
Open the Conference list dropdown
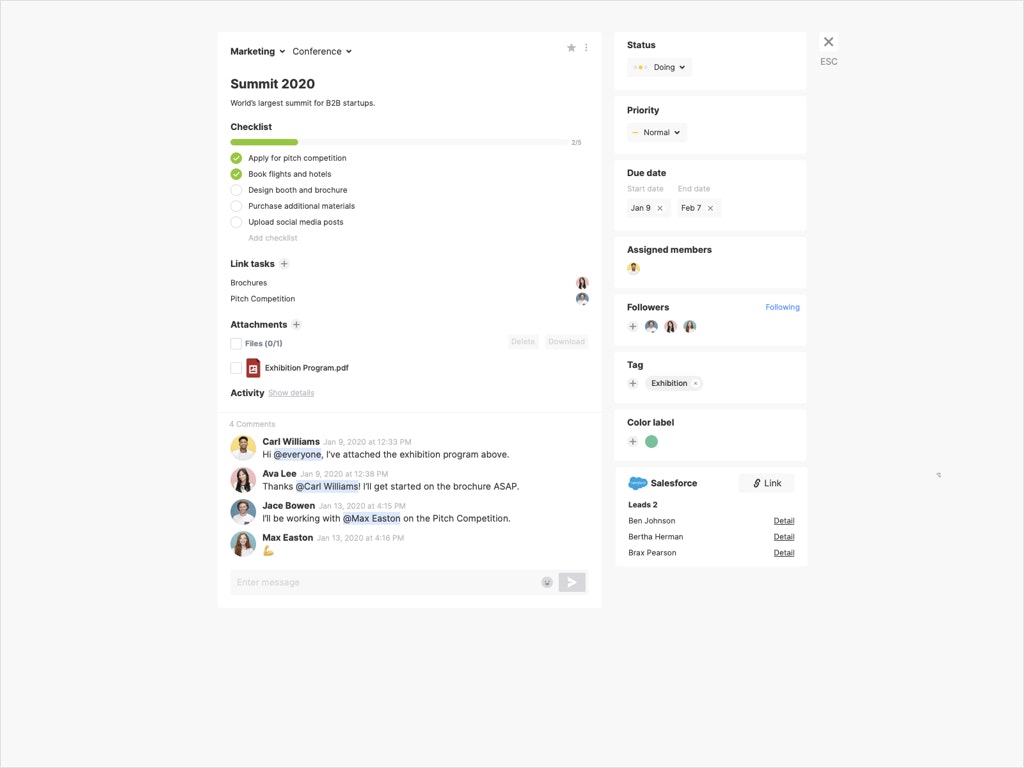pos(321,51)
